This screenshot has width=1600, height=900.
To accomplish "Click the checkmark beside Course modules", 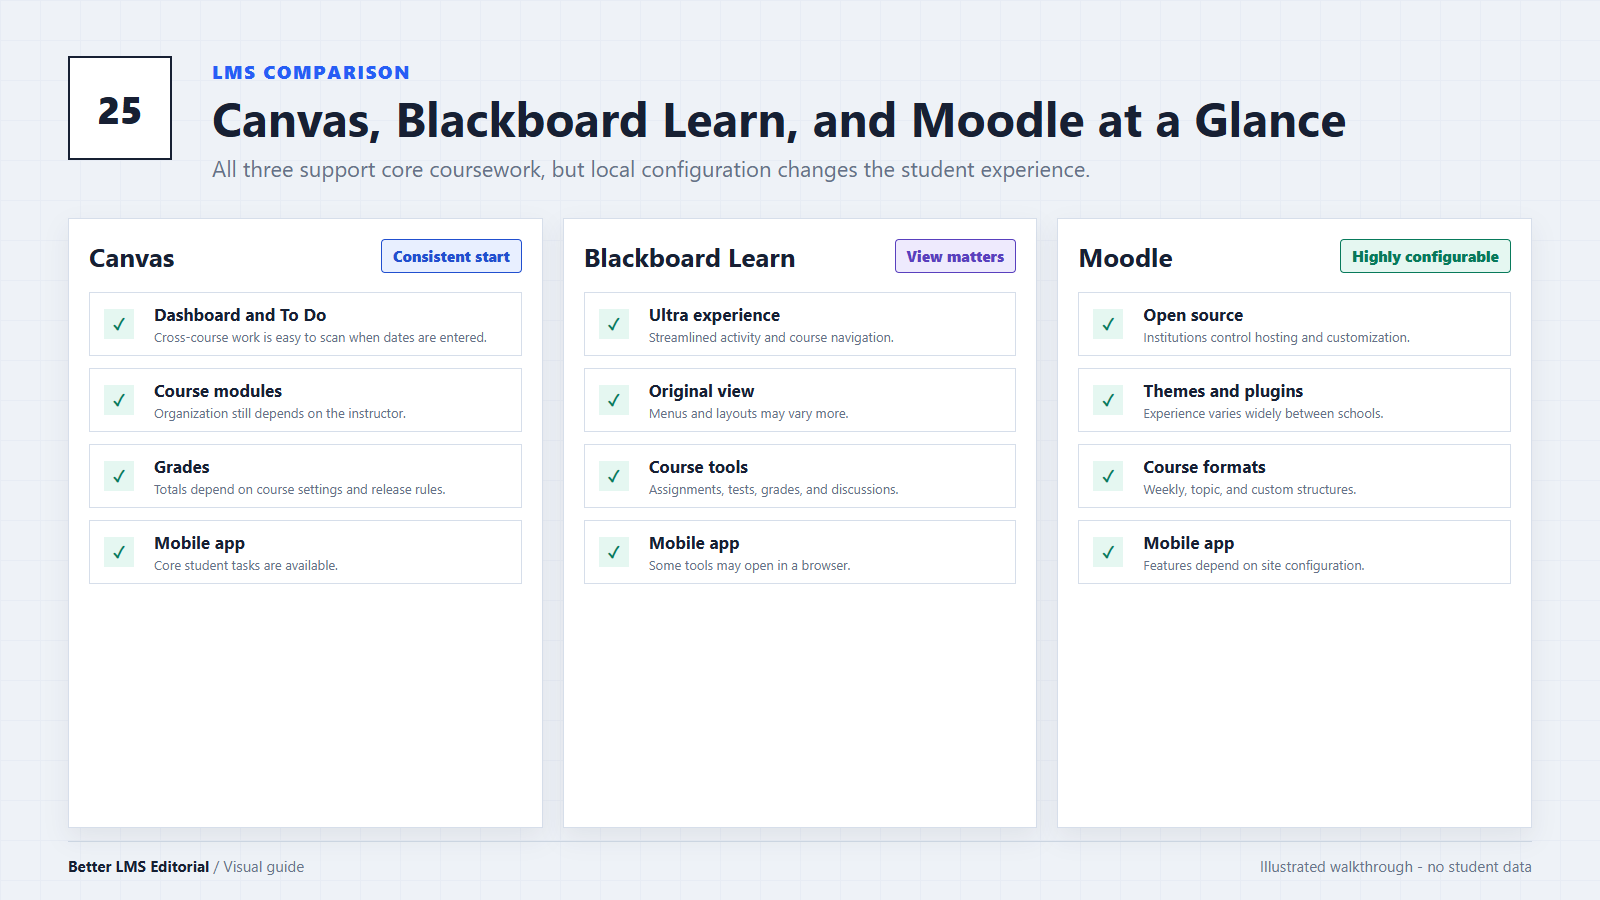I will 119,400.
